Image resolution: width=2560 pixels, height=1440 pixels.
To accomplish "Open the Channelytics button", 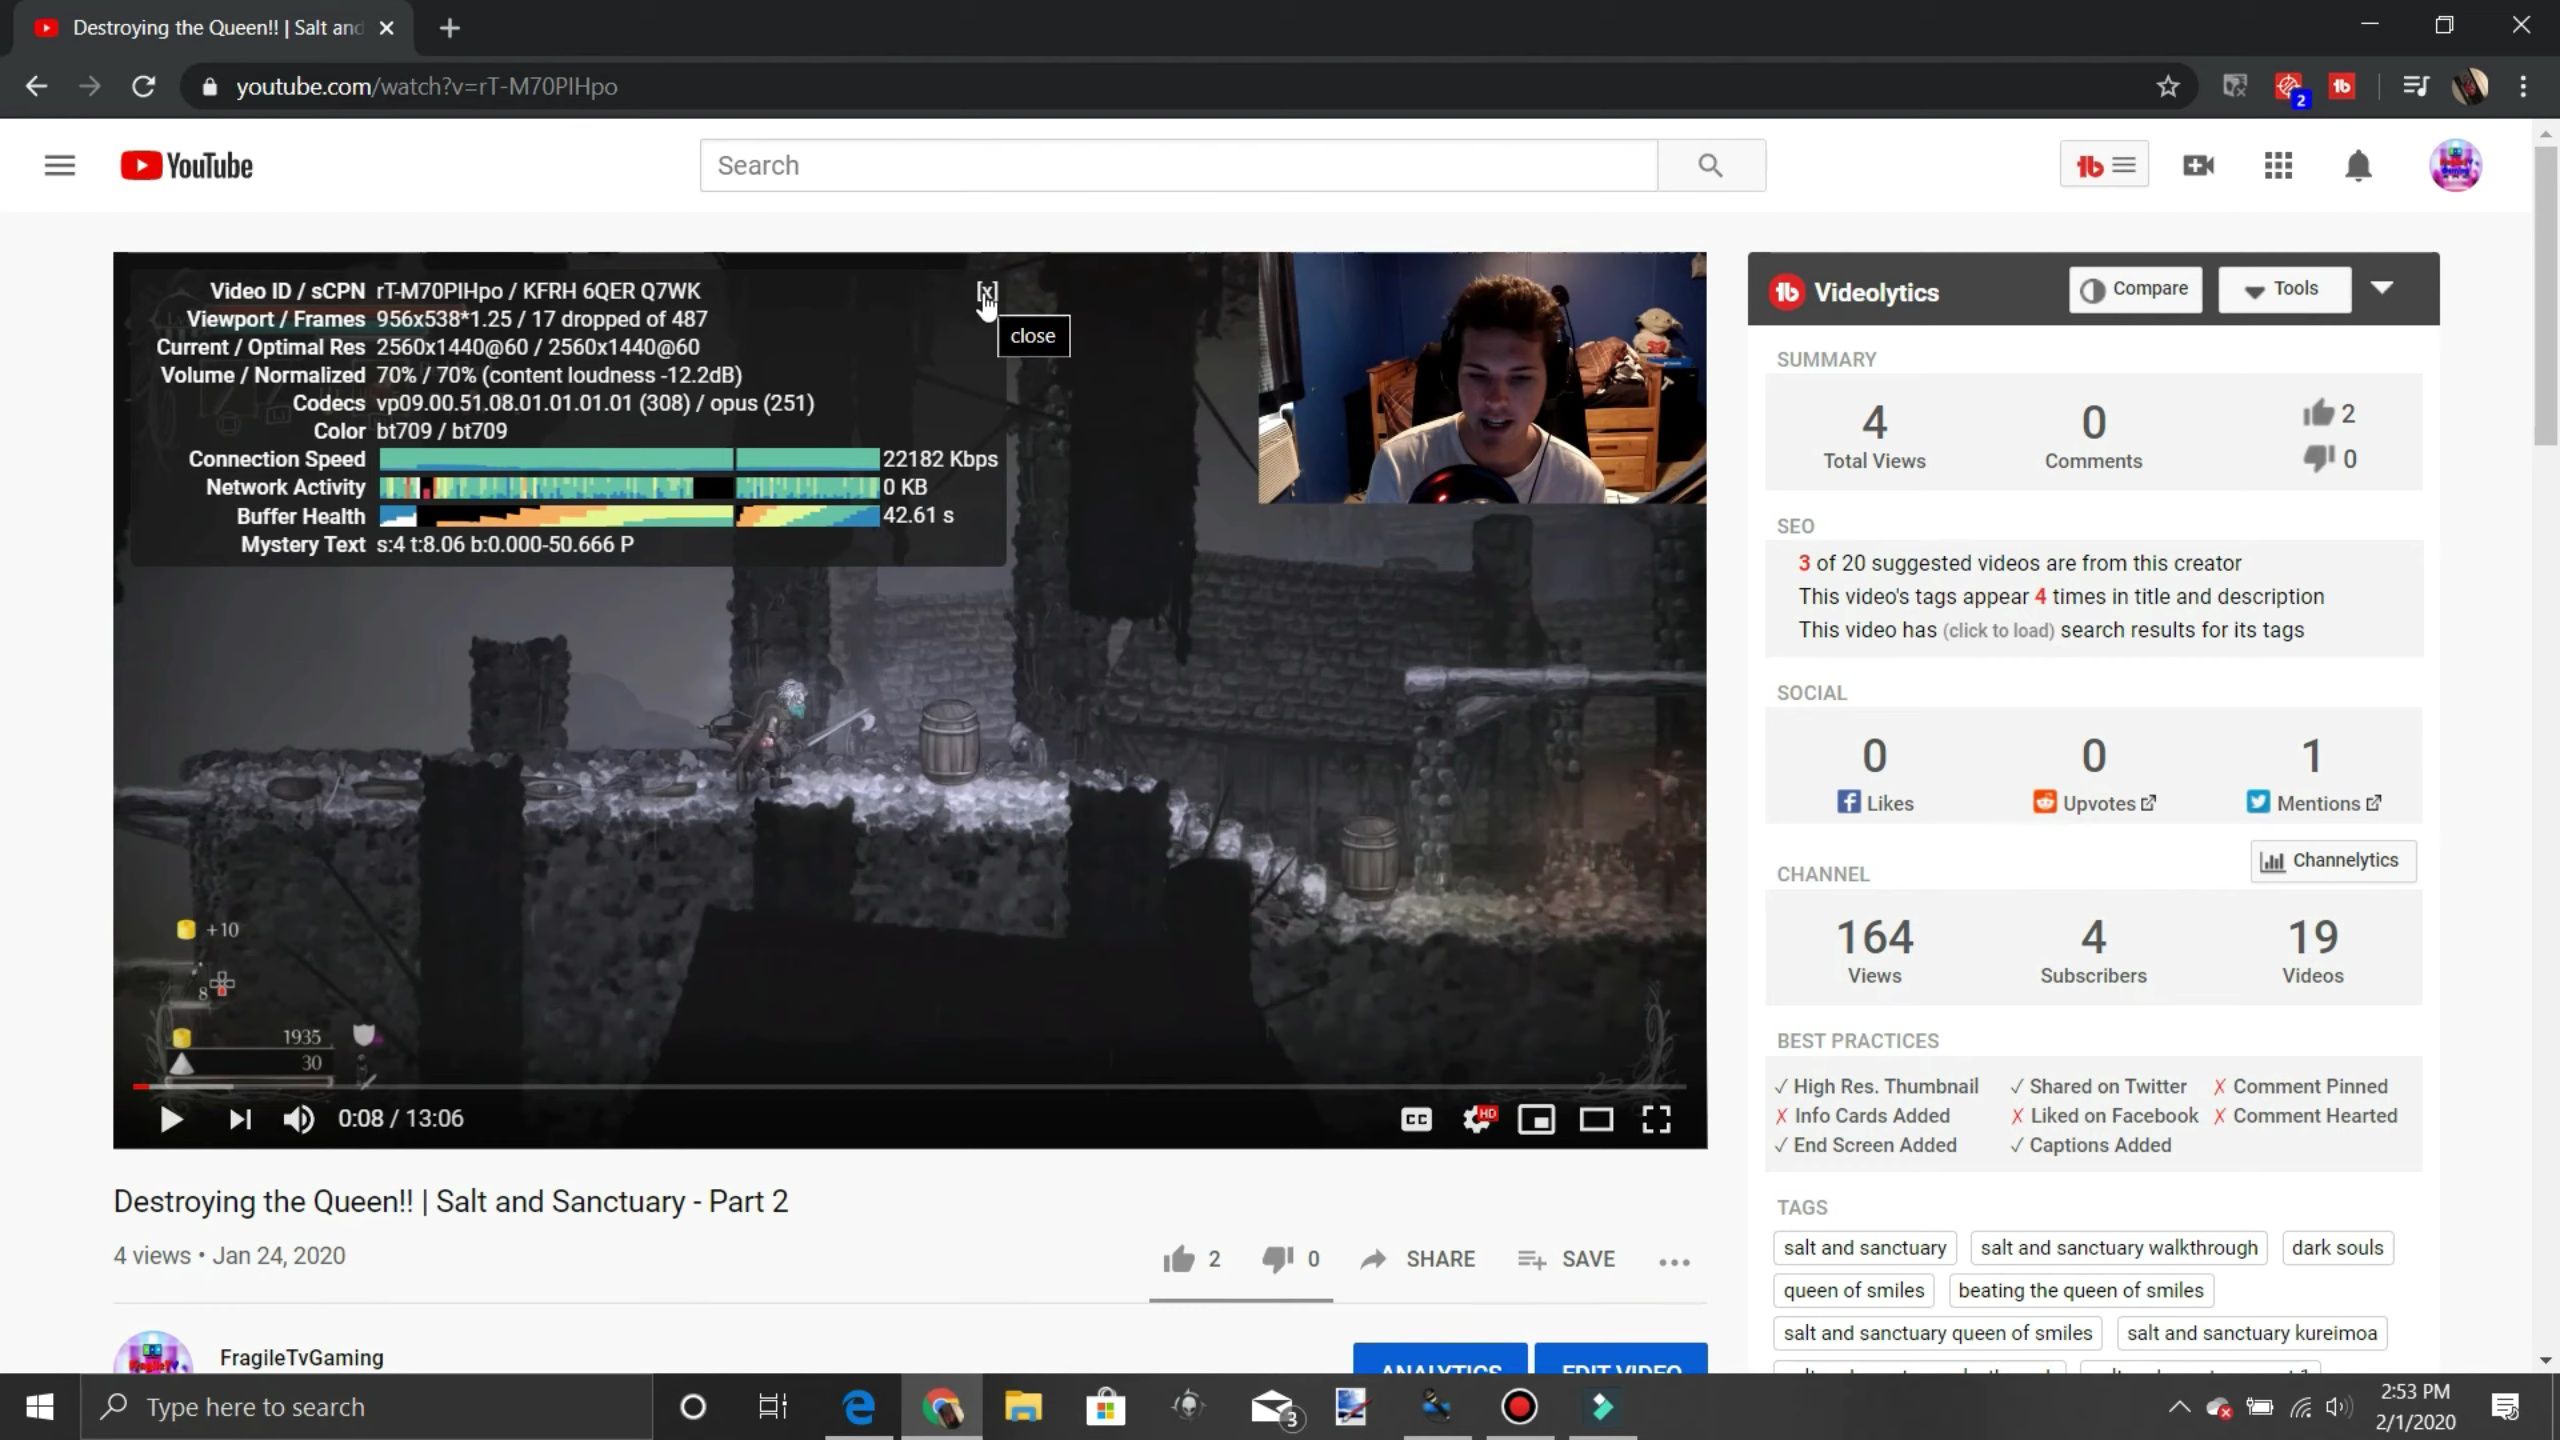I will (2333, 861).
